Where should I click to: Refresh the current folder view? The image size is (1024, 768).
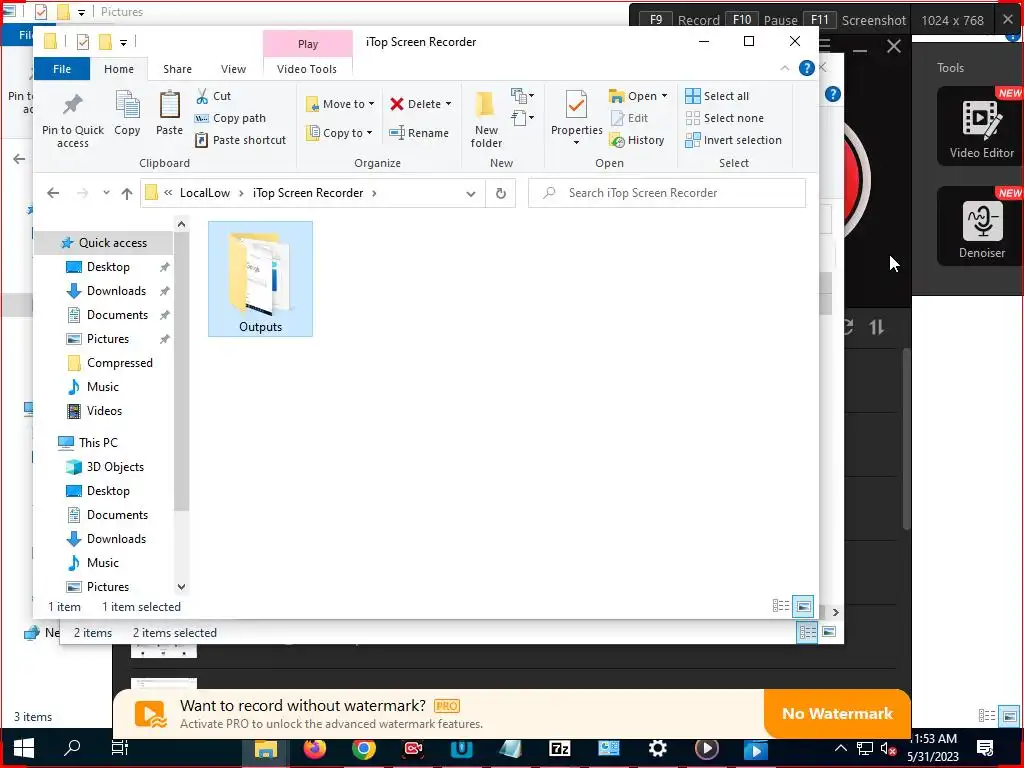pyautogui.click(x=501, y=193)
